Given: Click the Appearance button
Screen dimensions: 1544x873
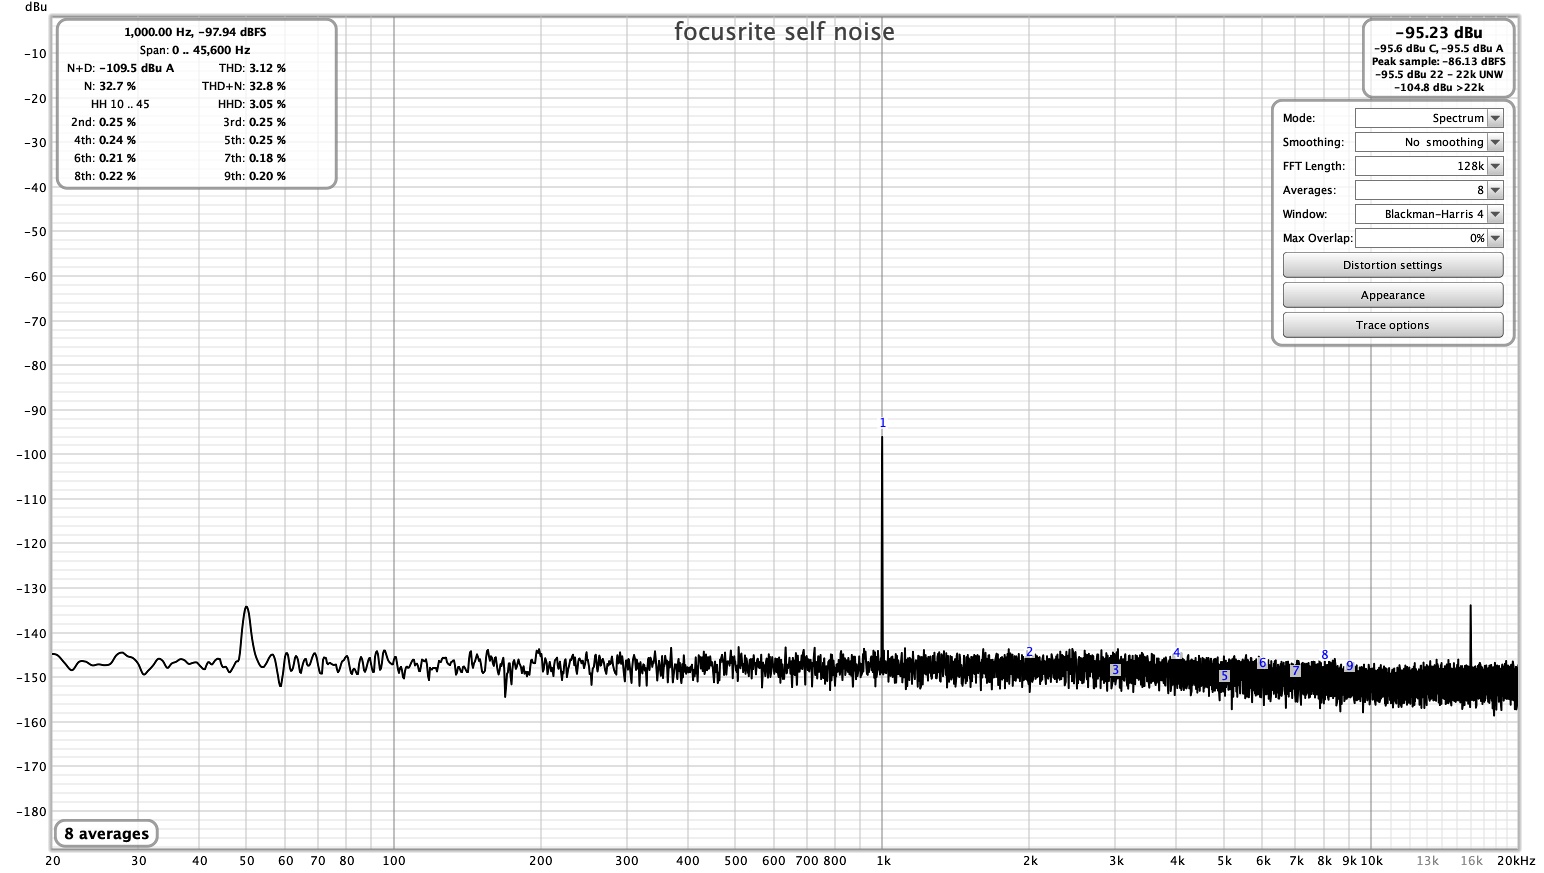Looking at the screenshot, I should pos(1392,295).
